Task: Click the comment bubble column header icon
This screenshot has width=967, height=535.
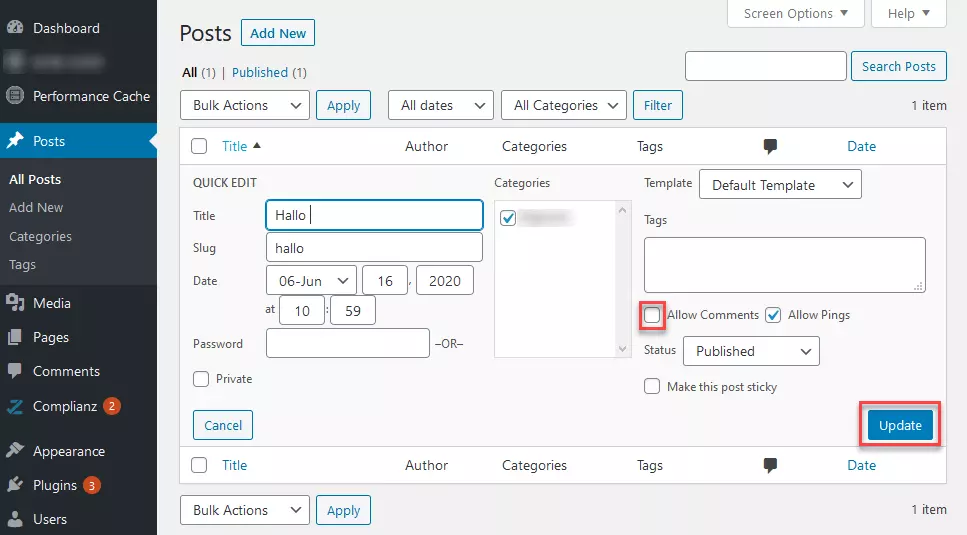Action: coord(770,146)
